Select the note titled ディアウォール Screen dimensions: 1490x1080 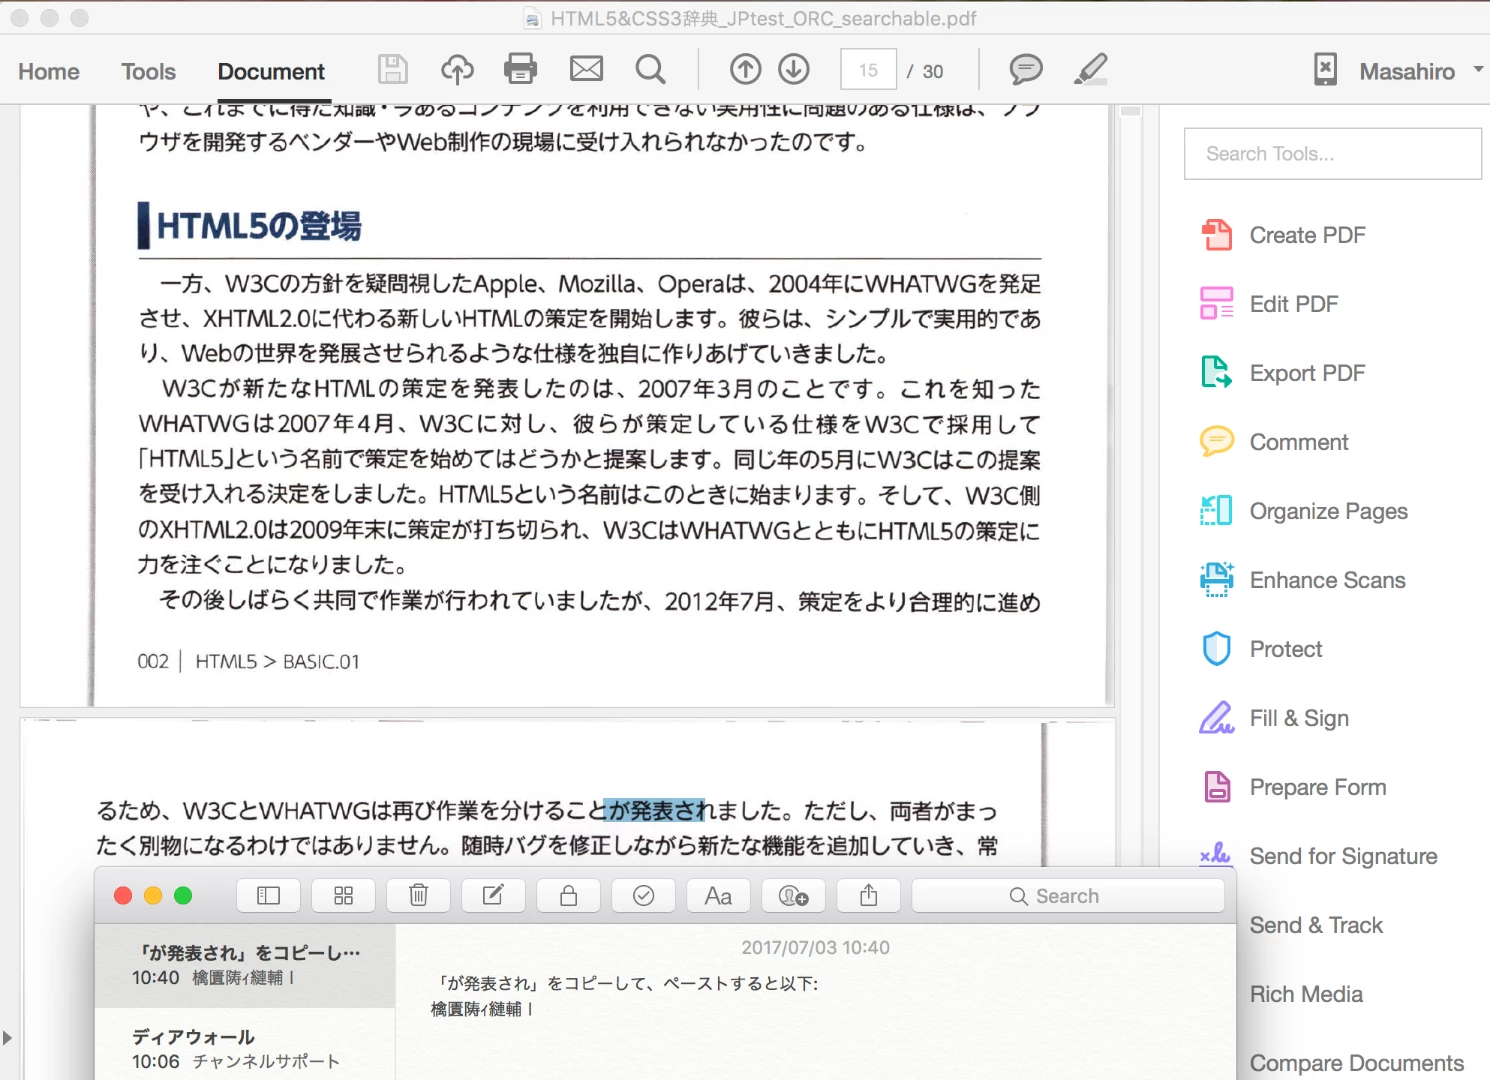(x=246, y=1044)
